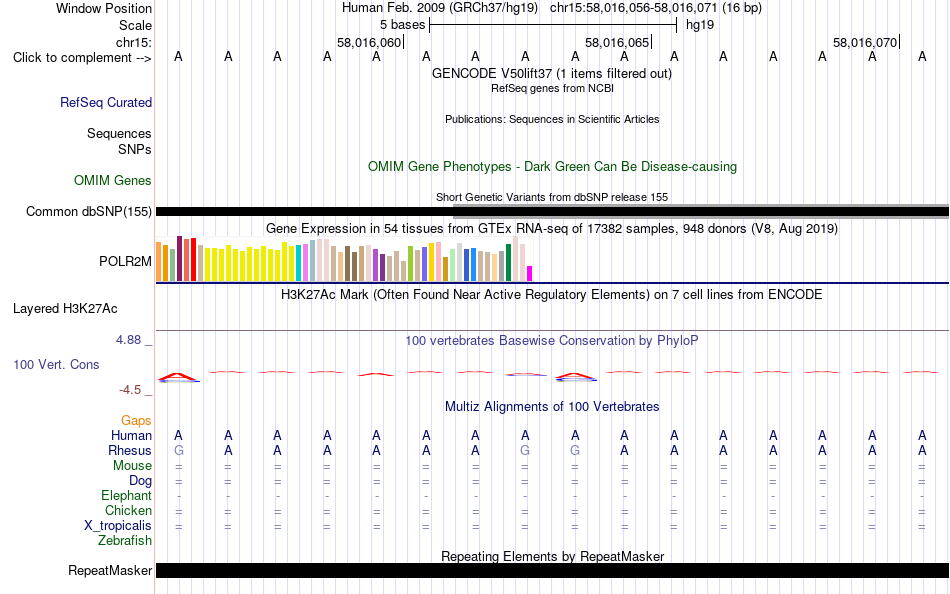
Task: Click the RepeatMasker track label
Action: [x=110, y=570]
